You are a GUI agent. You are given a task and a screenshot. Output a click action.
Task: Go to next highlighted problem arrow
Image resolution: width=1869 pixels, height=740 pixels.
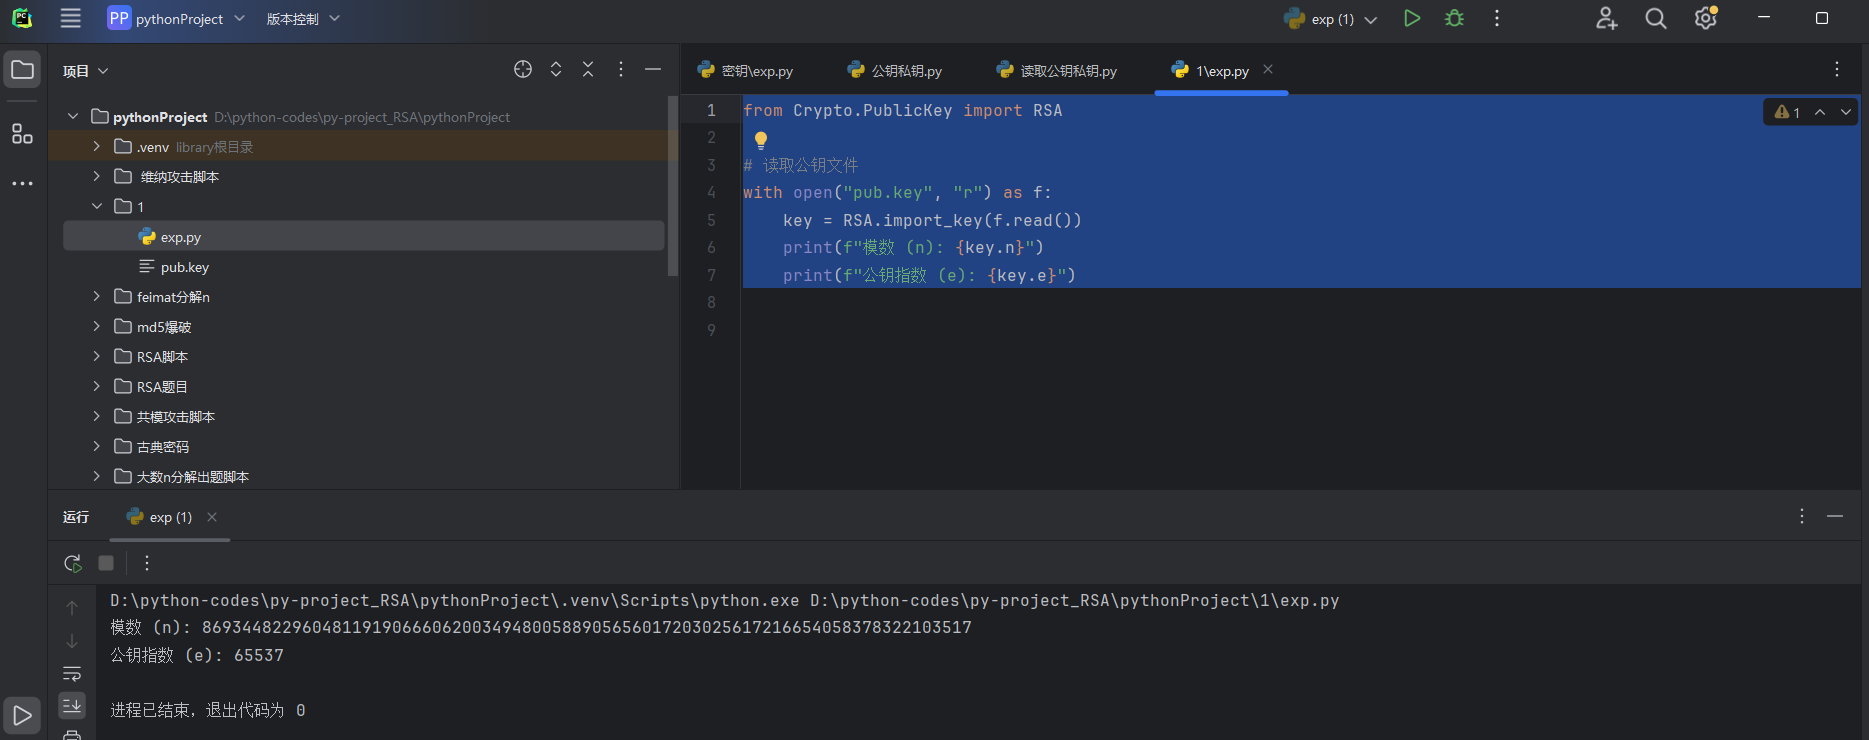coord(1846,112)
